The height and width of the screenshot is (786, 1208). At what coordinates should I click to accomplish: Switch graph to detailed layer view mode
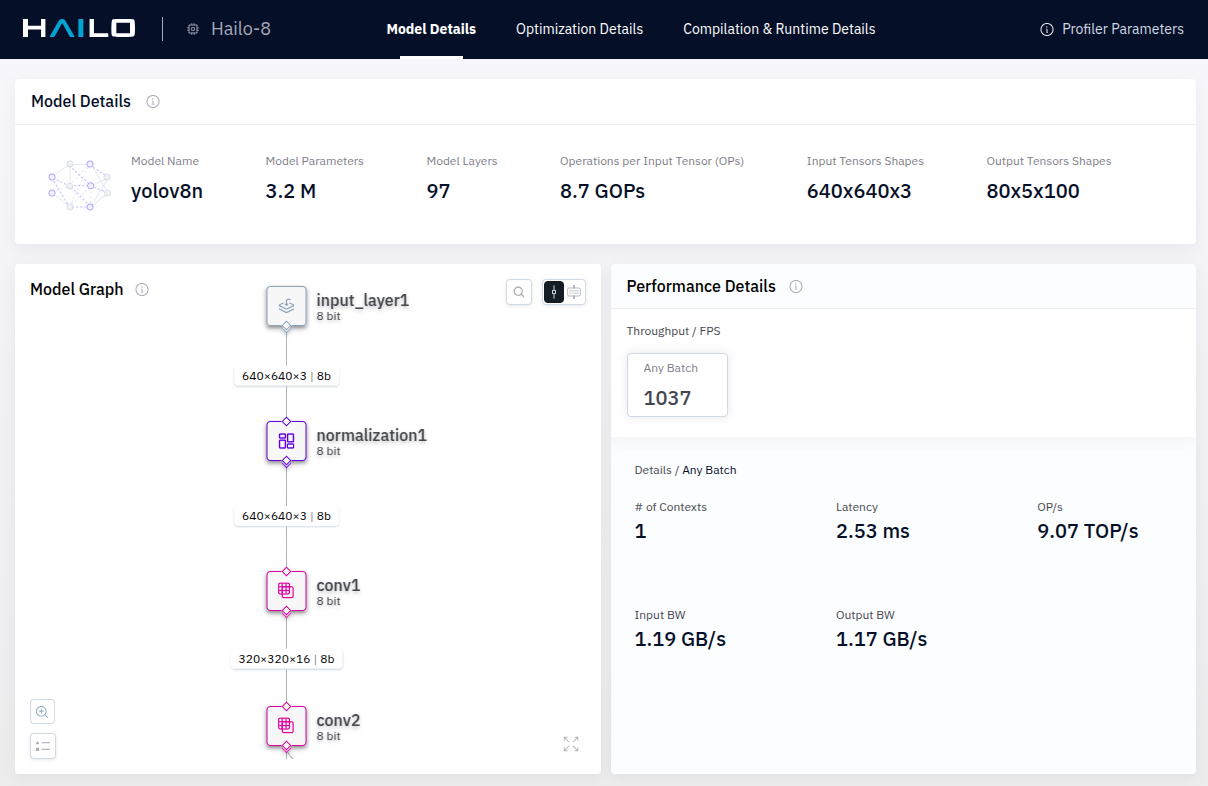tap(575, 292)
